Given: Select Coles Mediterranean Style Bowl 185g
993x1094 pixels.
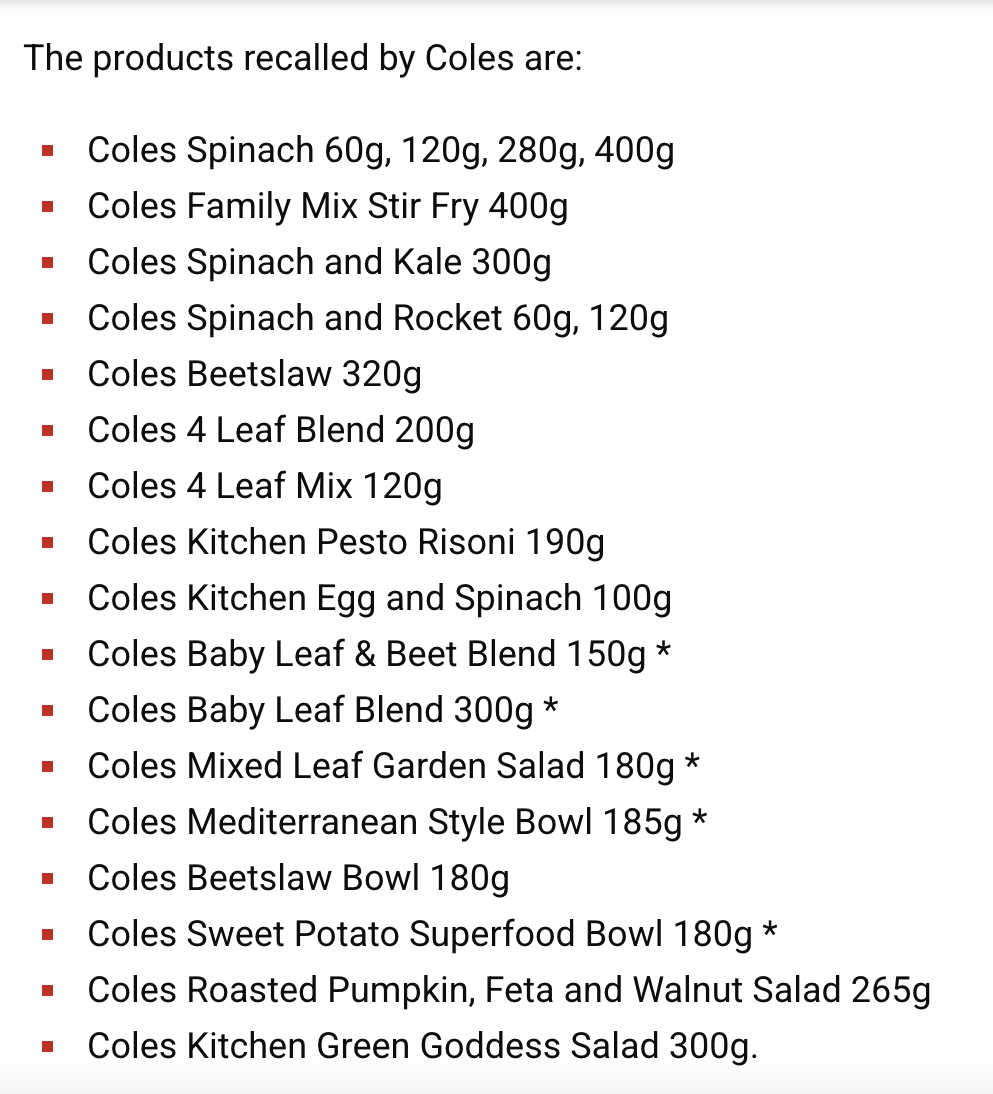Looking at the screenshot, I should (x=384, y=823).
